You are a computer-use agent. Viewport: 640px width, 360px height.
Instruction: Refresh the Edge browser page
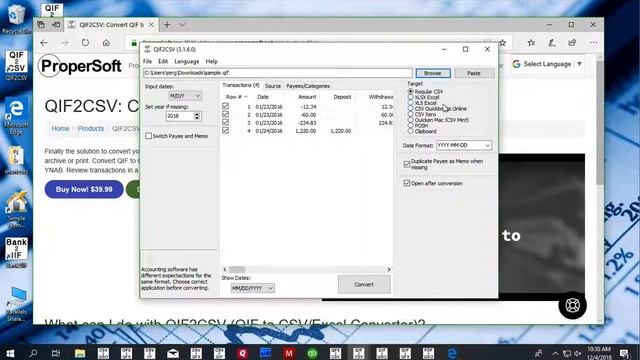pos(85,42)
